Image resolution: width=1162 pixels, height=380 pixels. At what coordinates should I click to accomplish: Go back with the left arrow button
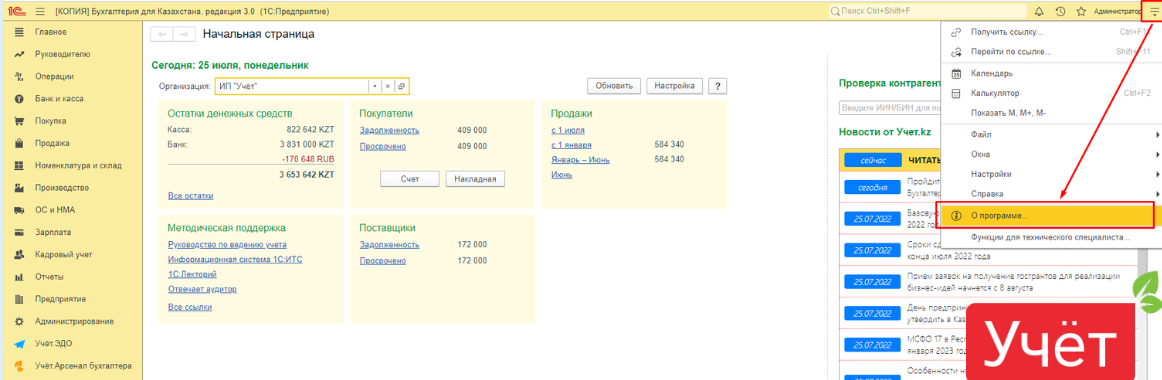click(x=162, y=34)
